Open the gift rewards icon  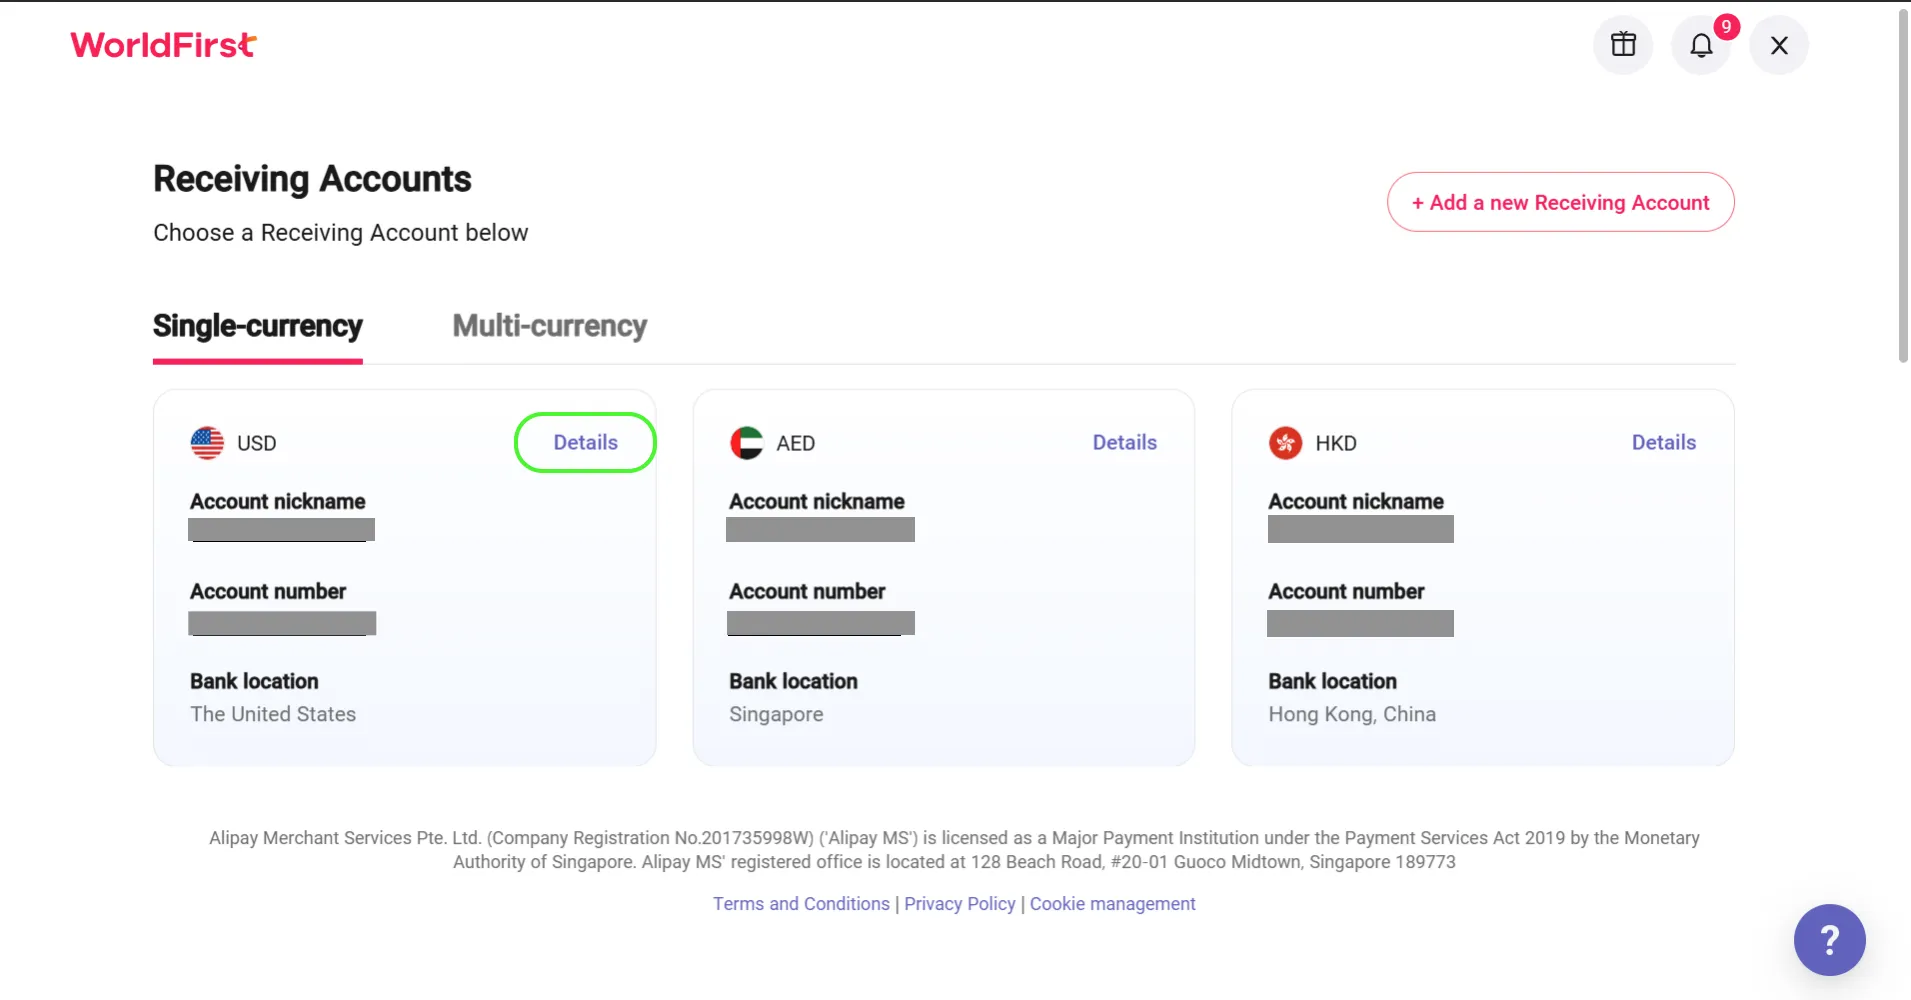coord(1623,45)
